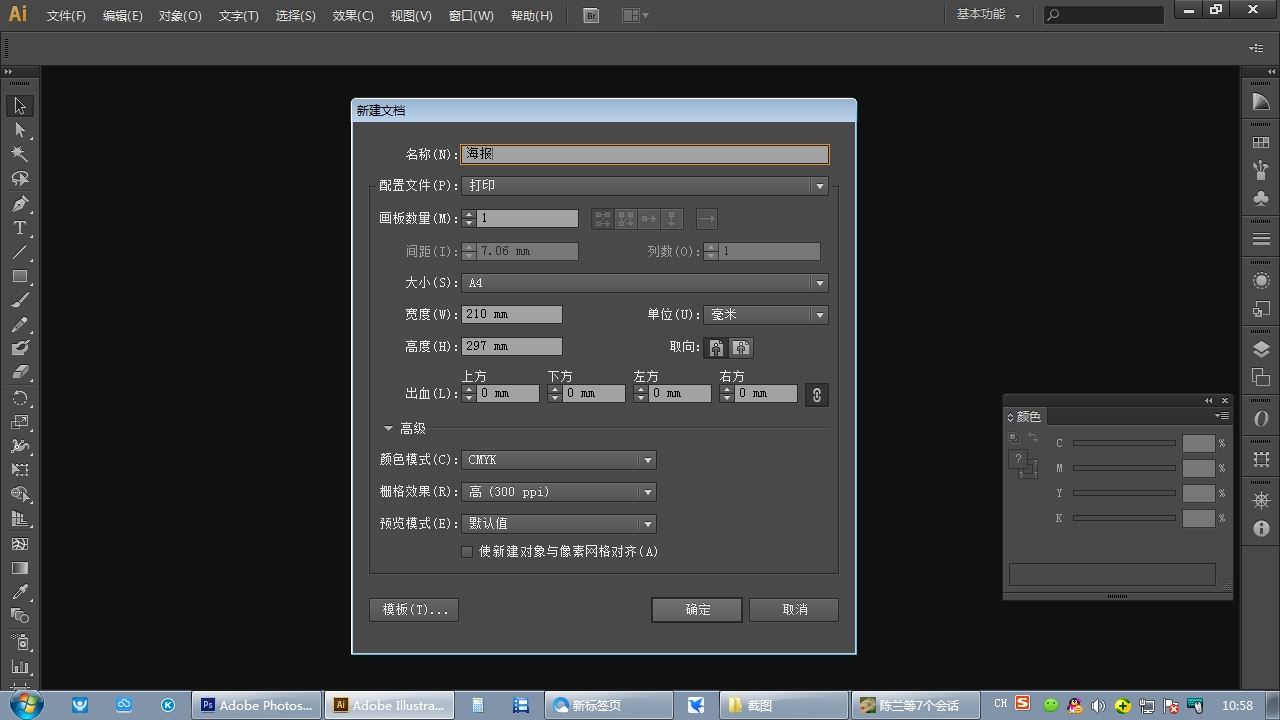Choose portrait orientation button

716,347
